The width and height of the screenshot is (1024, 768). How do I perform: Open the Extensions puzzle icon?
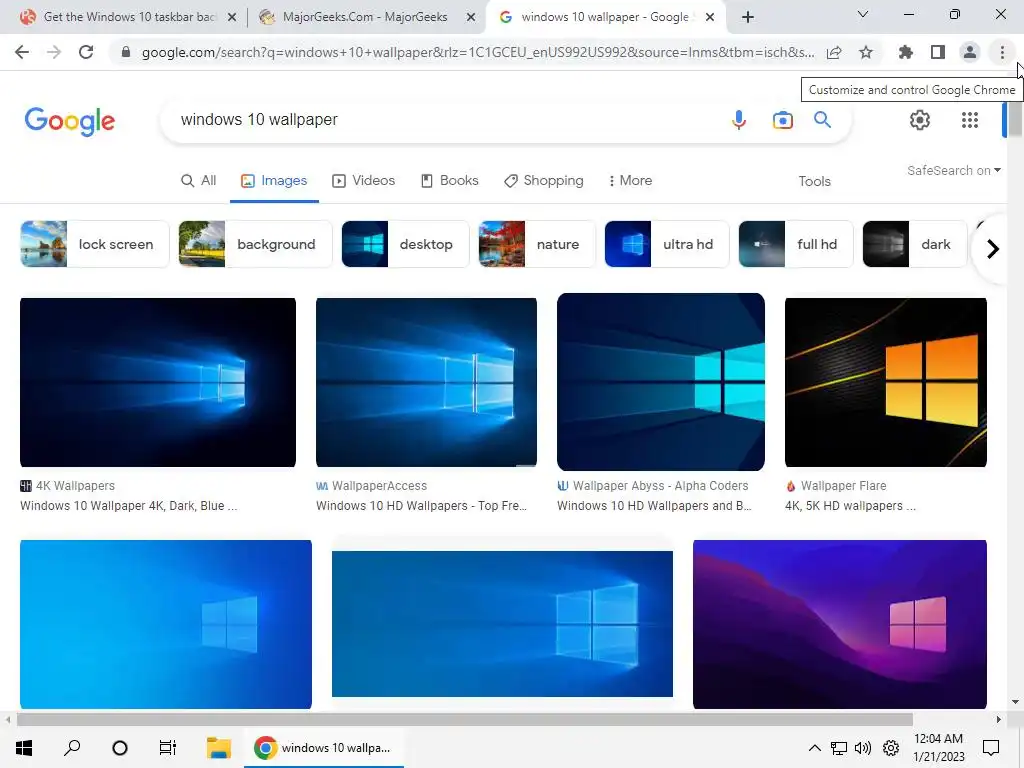[906, 52]
